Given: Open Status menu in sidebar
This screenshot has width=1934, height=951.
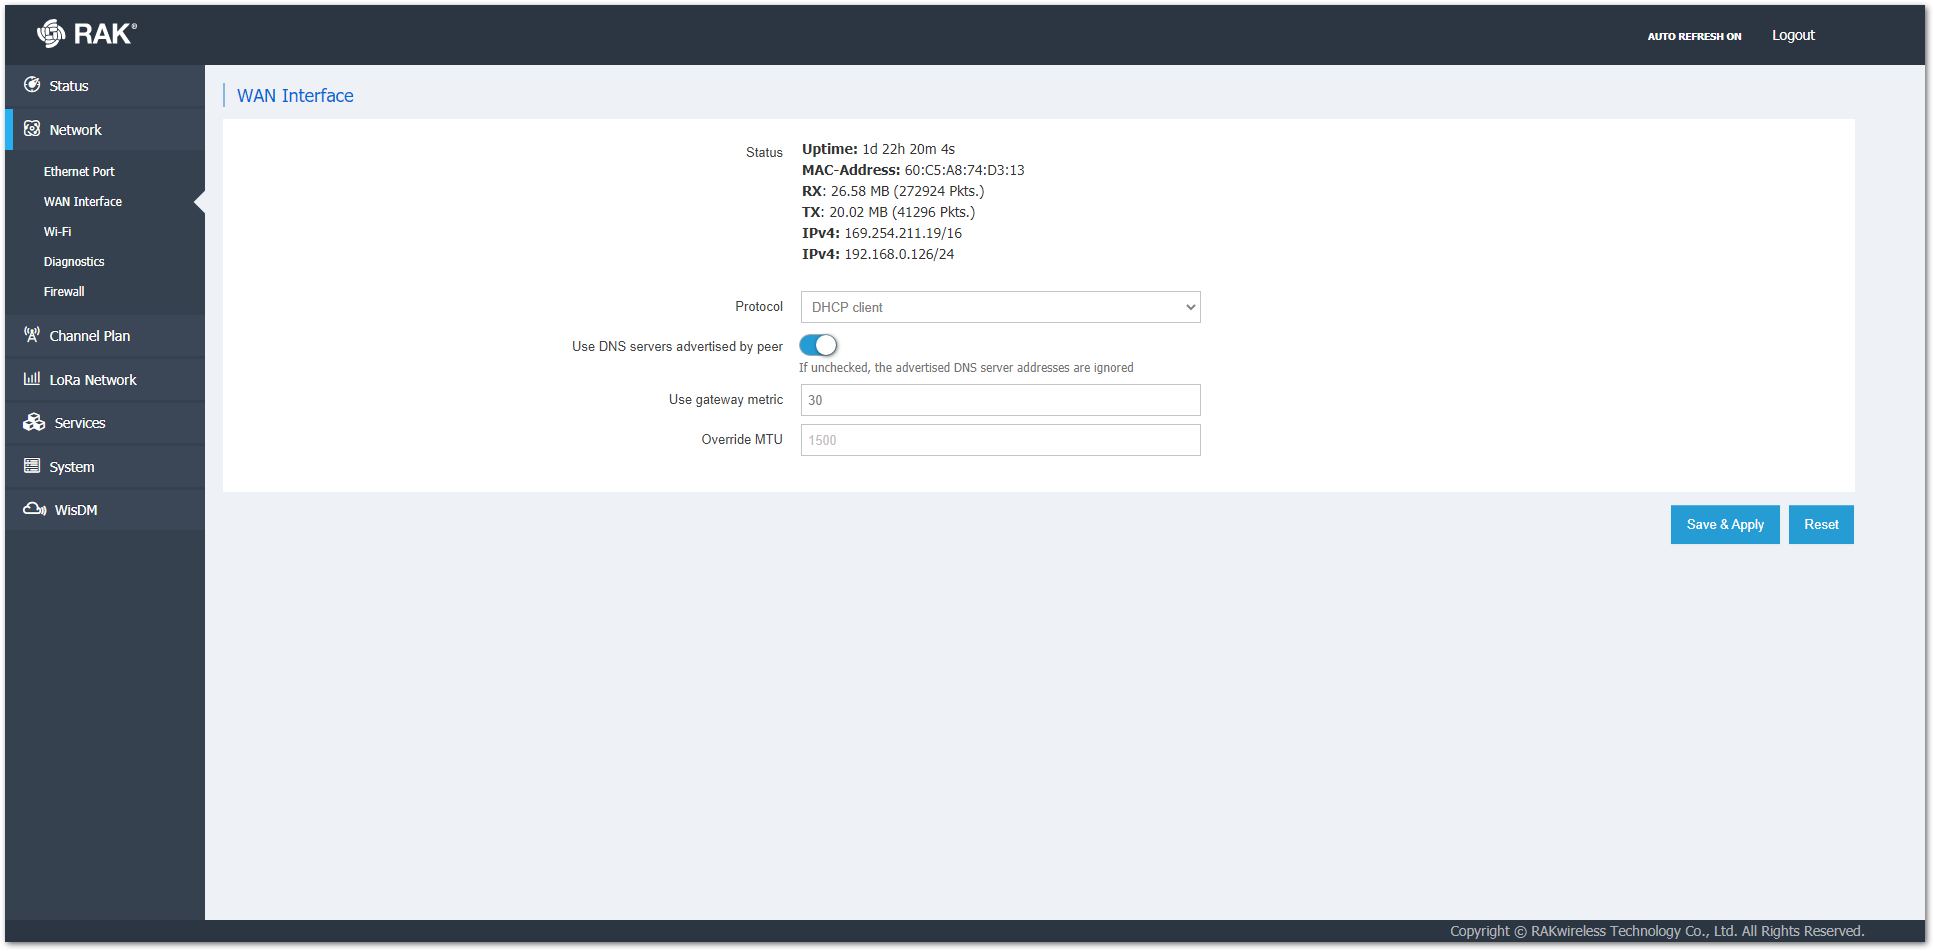Looking at the screenshot, I should [69, 86].
